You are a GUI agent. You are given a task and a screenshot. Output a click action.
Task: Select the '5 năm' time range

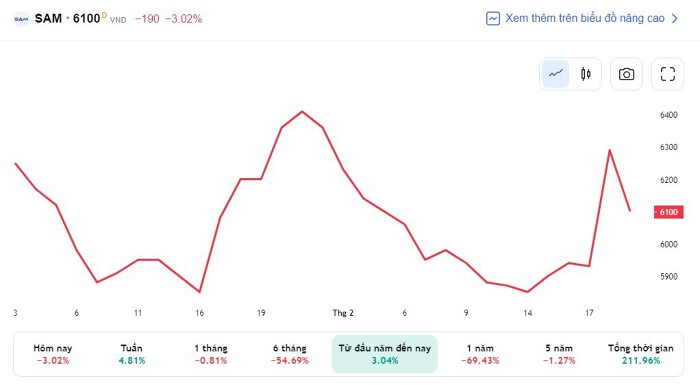pos(559,354)
